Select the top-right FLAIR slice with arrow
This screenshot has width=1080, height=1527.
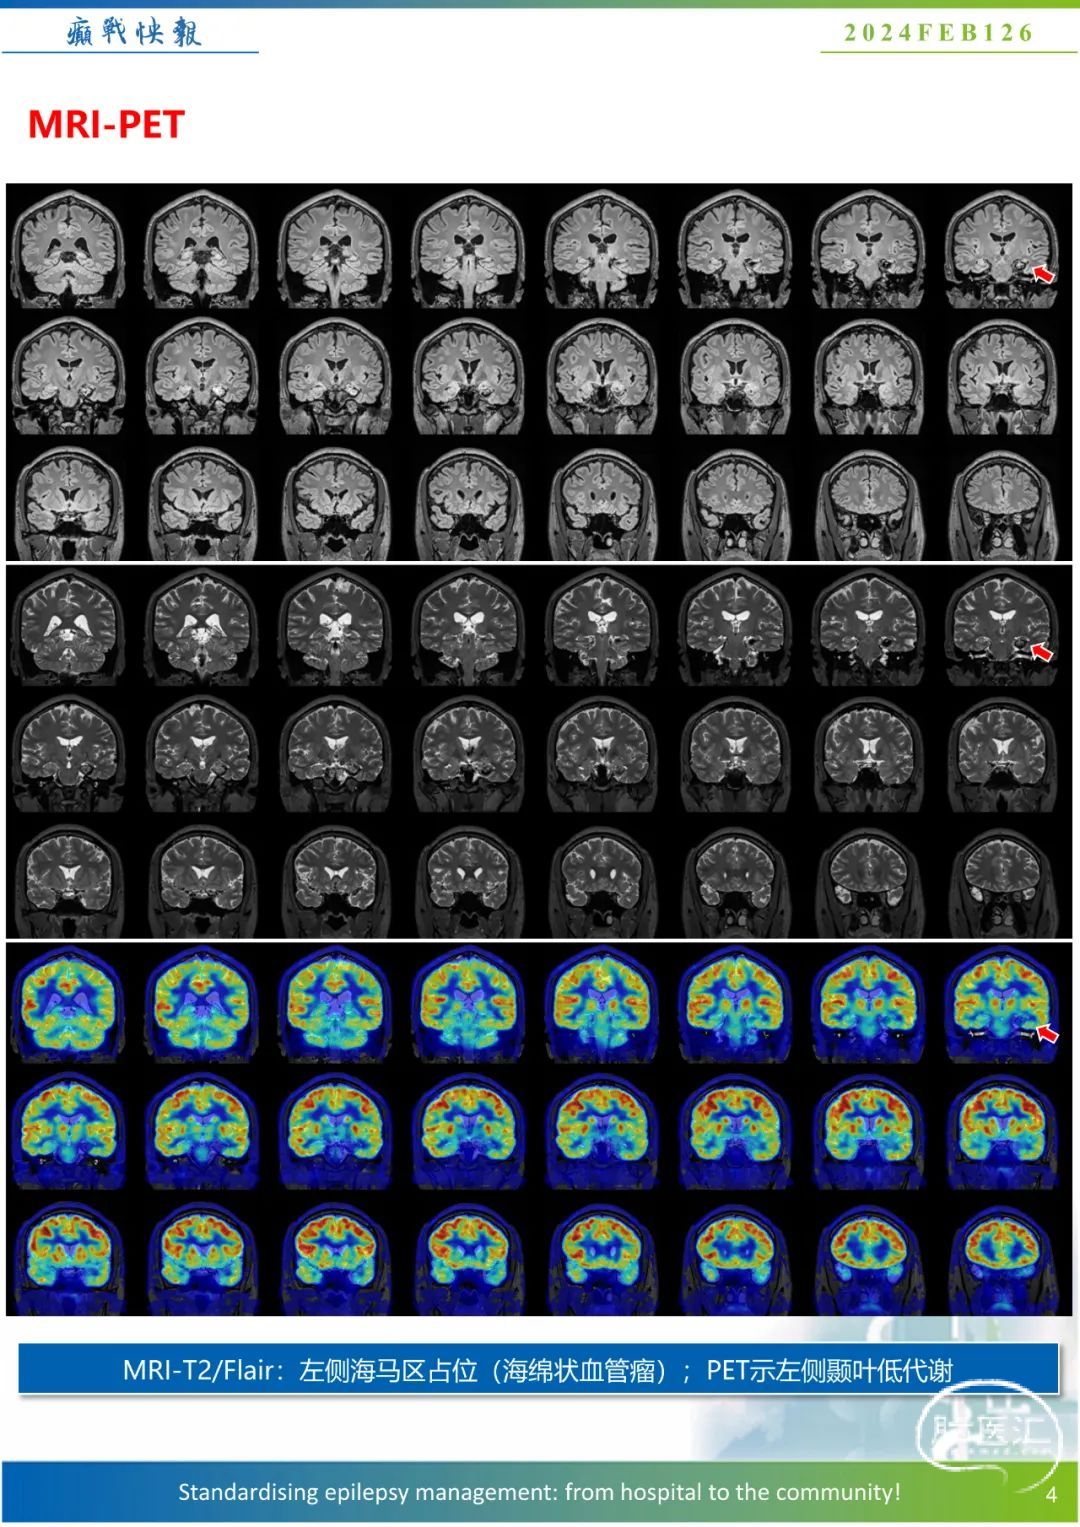[1000, 248]
